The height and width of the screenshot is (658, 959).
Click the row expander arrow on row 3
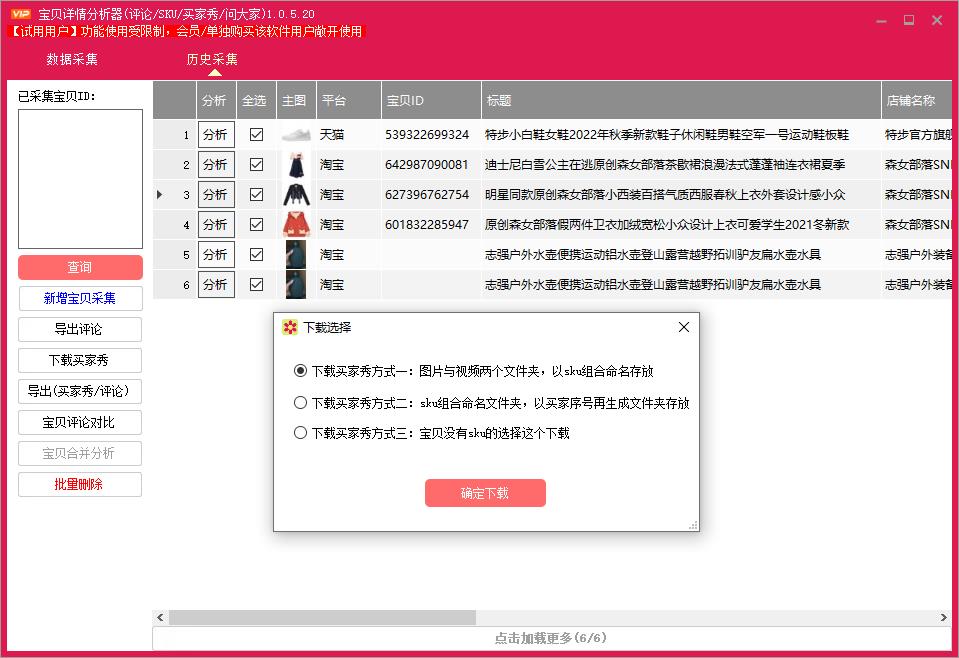point(161,194)
